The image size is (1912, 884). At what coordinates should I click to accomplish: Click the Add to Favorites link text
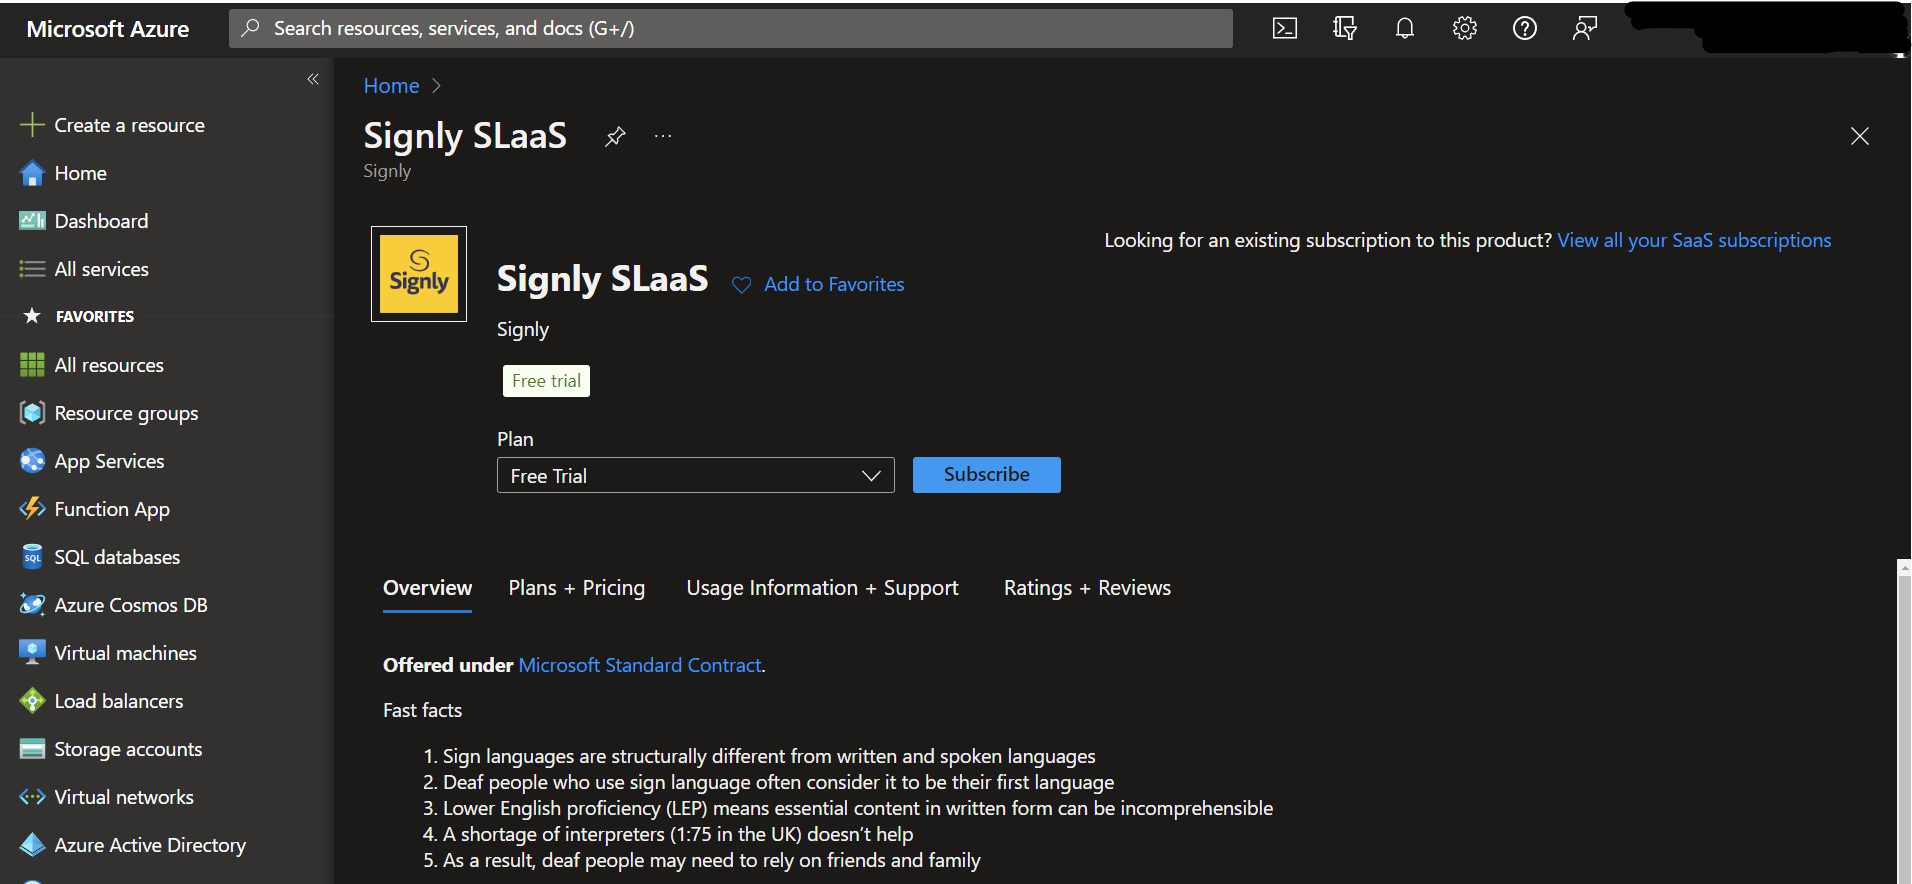coord(834,285)
